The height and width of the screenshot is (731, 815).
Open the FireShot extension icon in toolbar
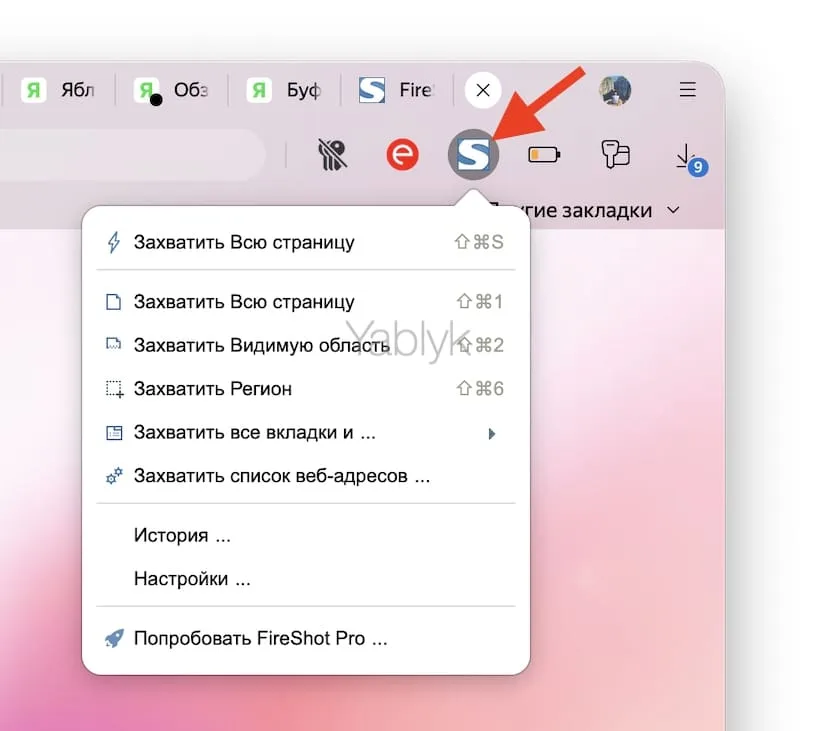pos(472,155)
